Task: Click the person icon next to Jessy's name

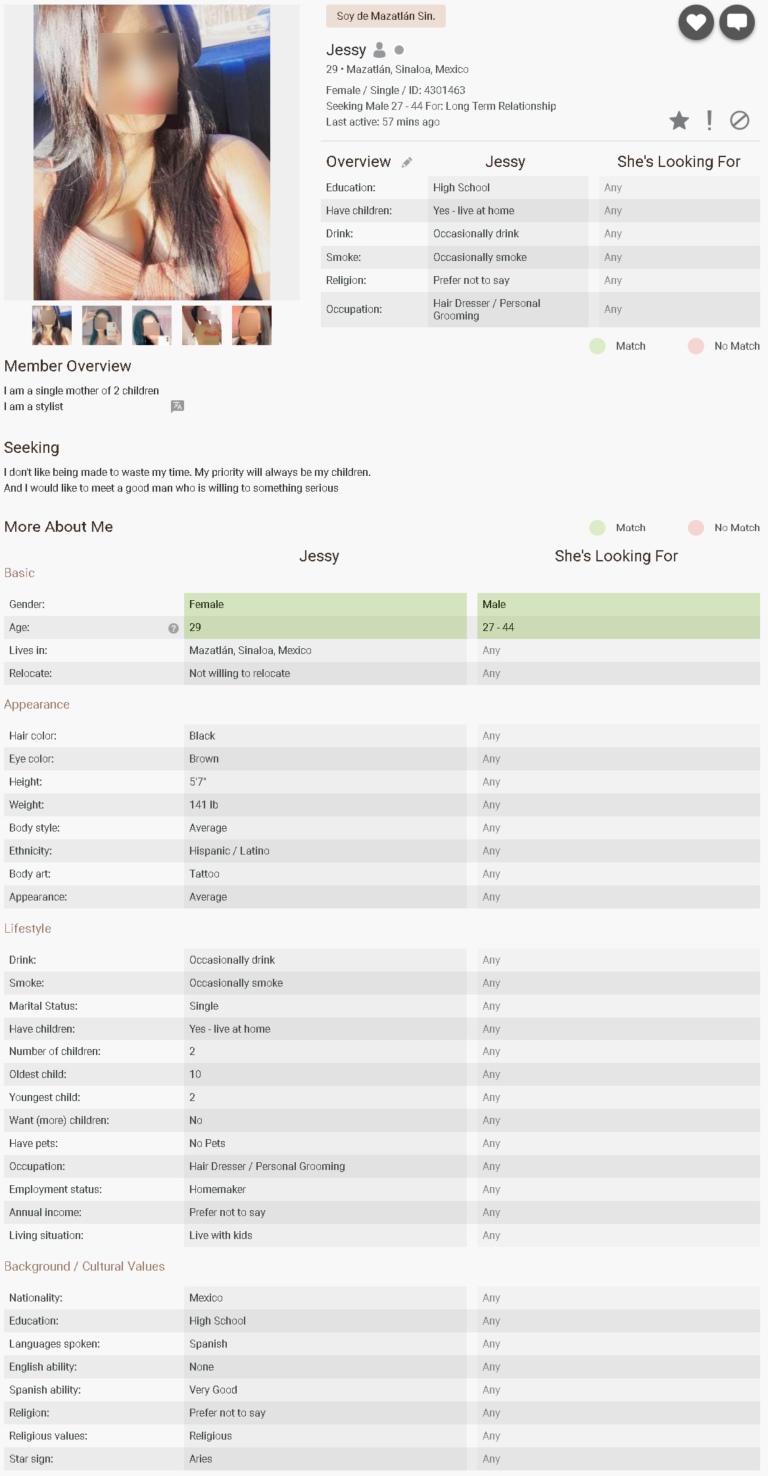Action: click(x=380, y=50)
